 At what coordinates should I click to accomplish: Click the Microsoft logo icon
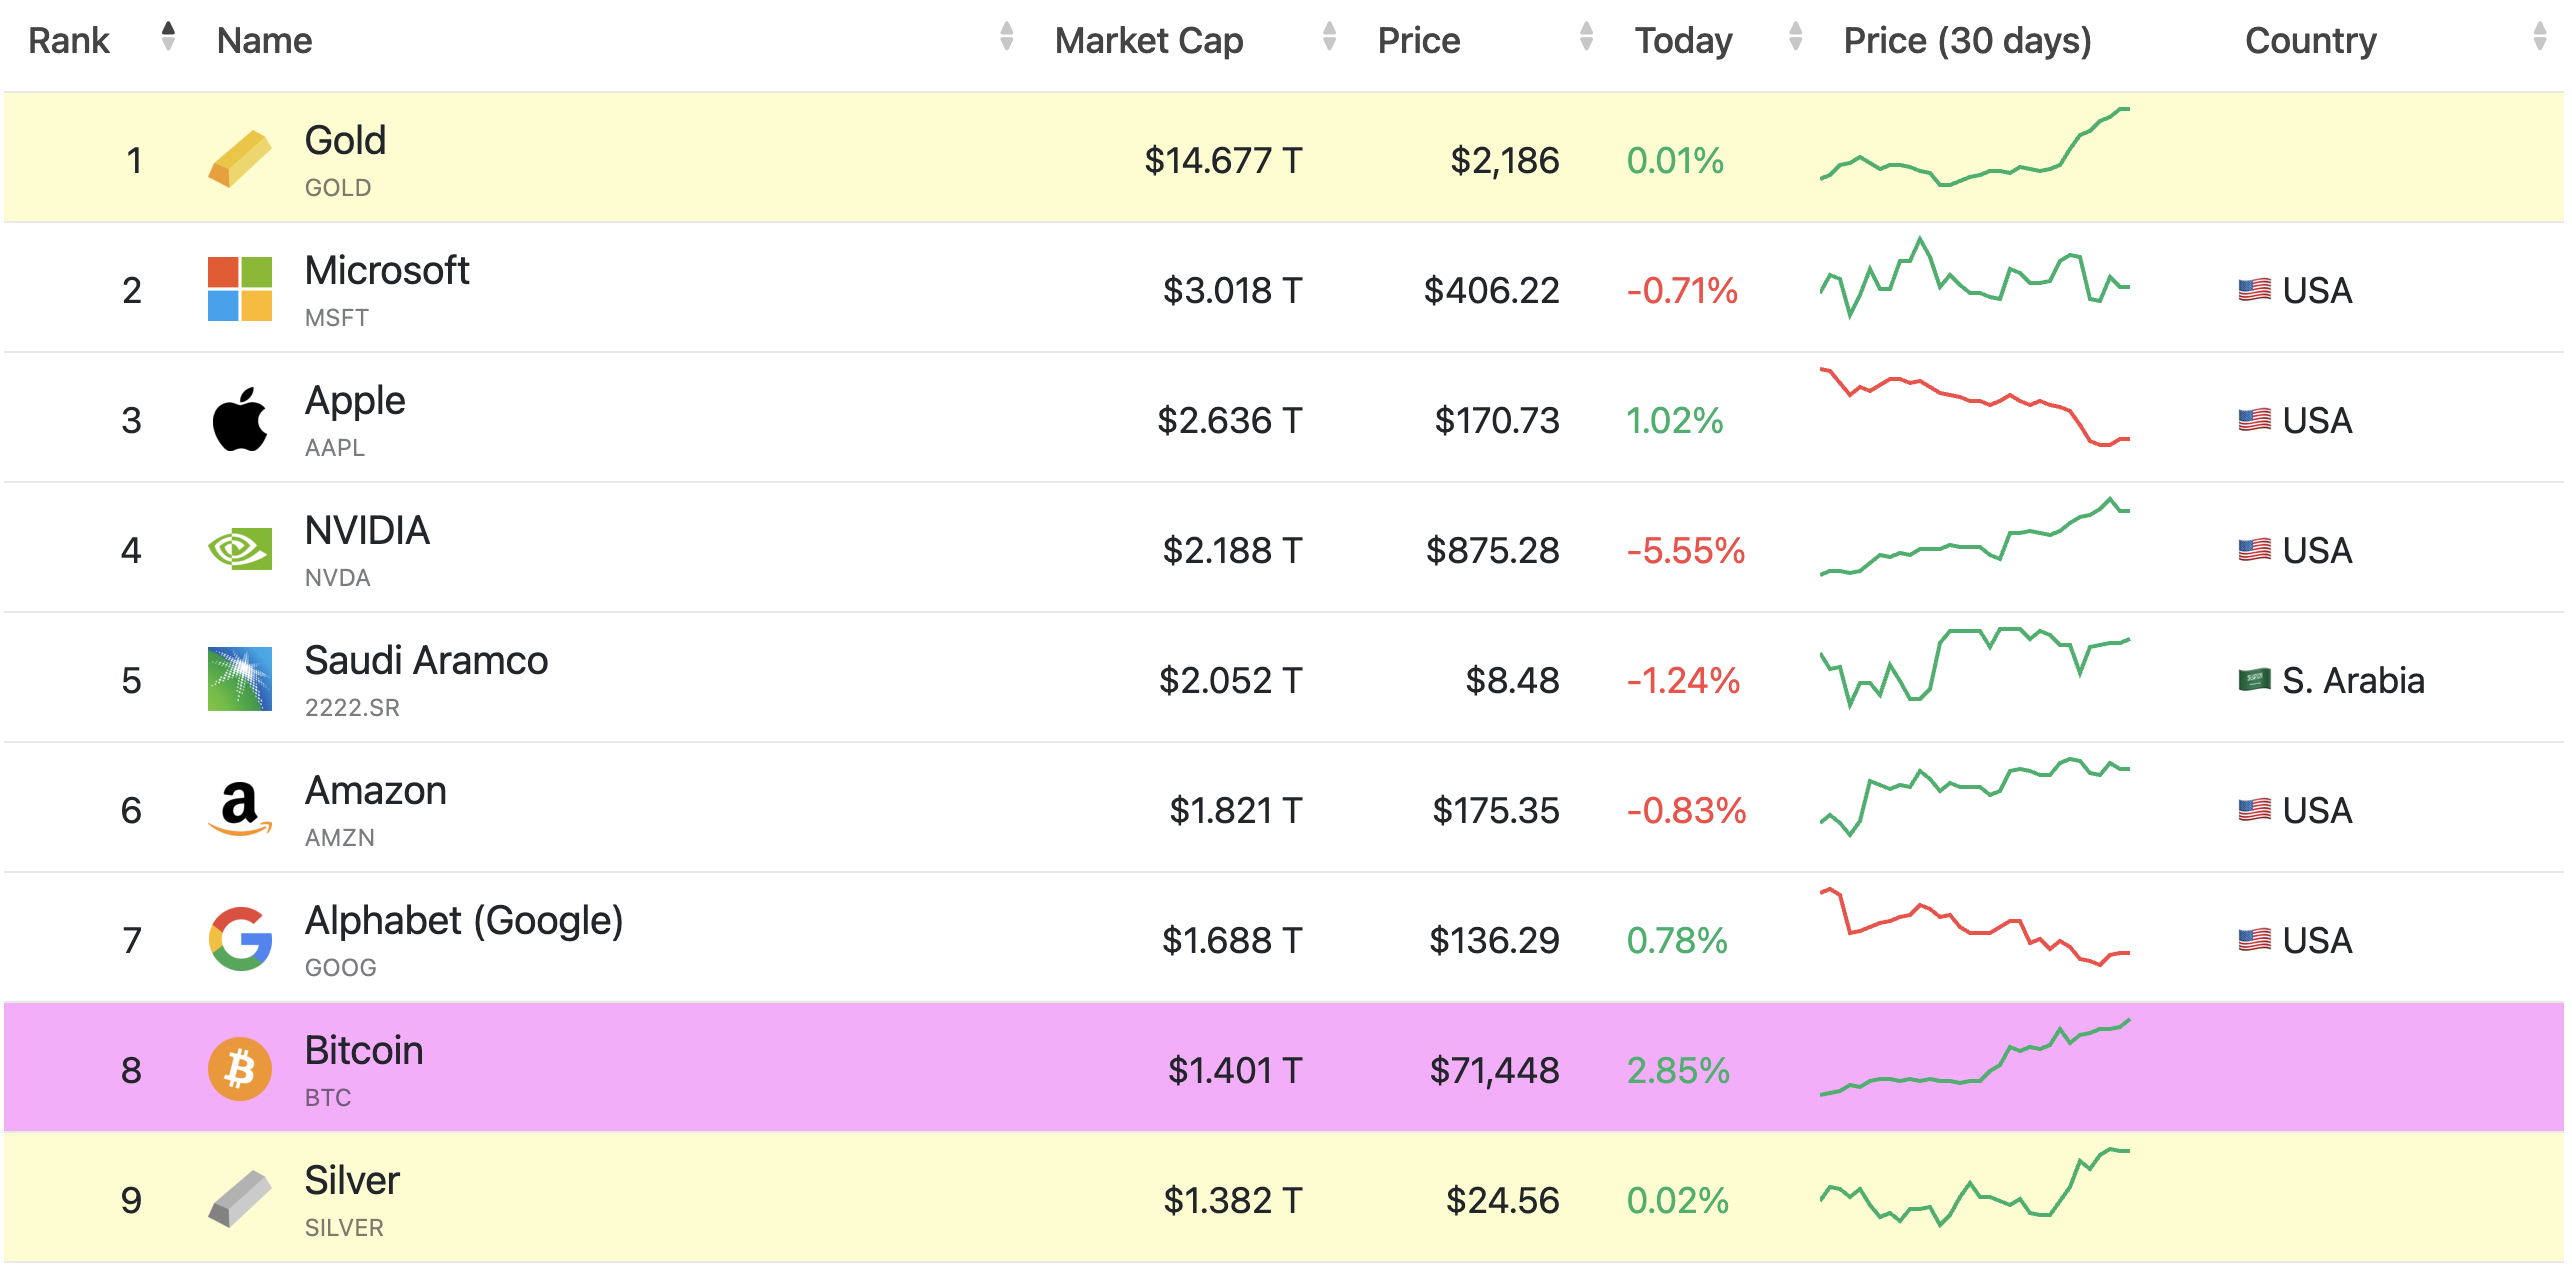pyautogui.click(x=239, y=289)
